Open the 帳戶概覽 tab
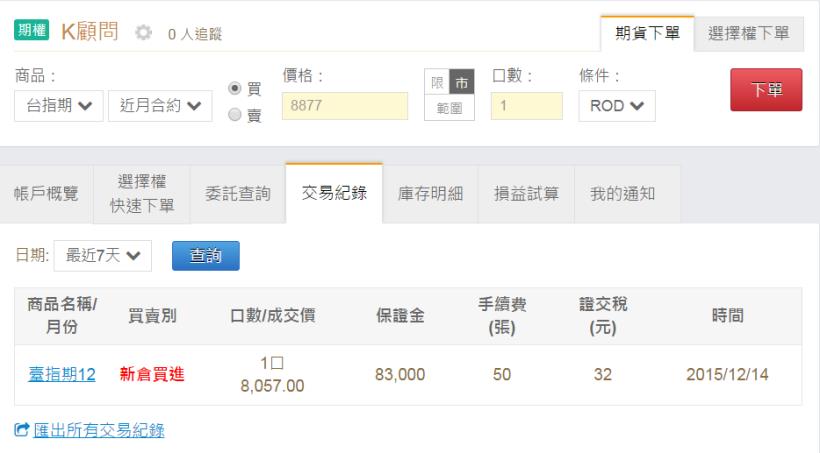Viewport: 820px width, 453px height. click(x=46, y=194)
